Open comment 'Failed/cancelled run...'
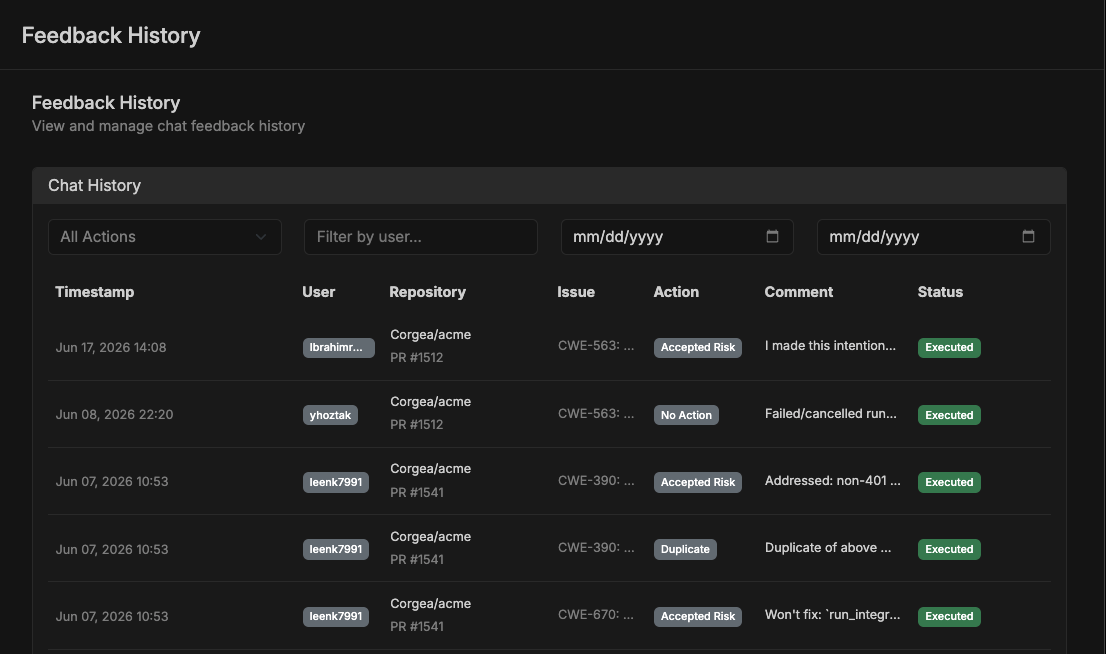 click(831, 413)
